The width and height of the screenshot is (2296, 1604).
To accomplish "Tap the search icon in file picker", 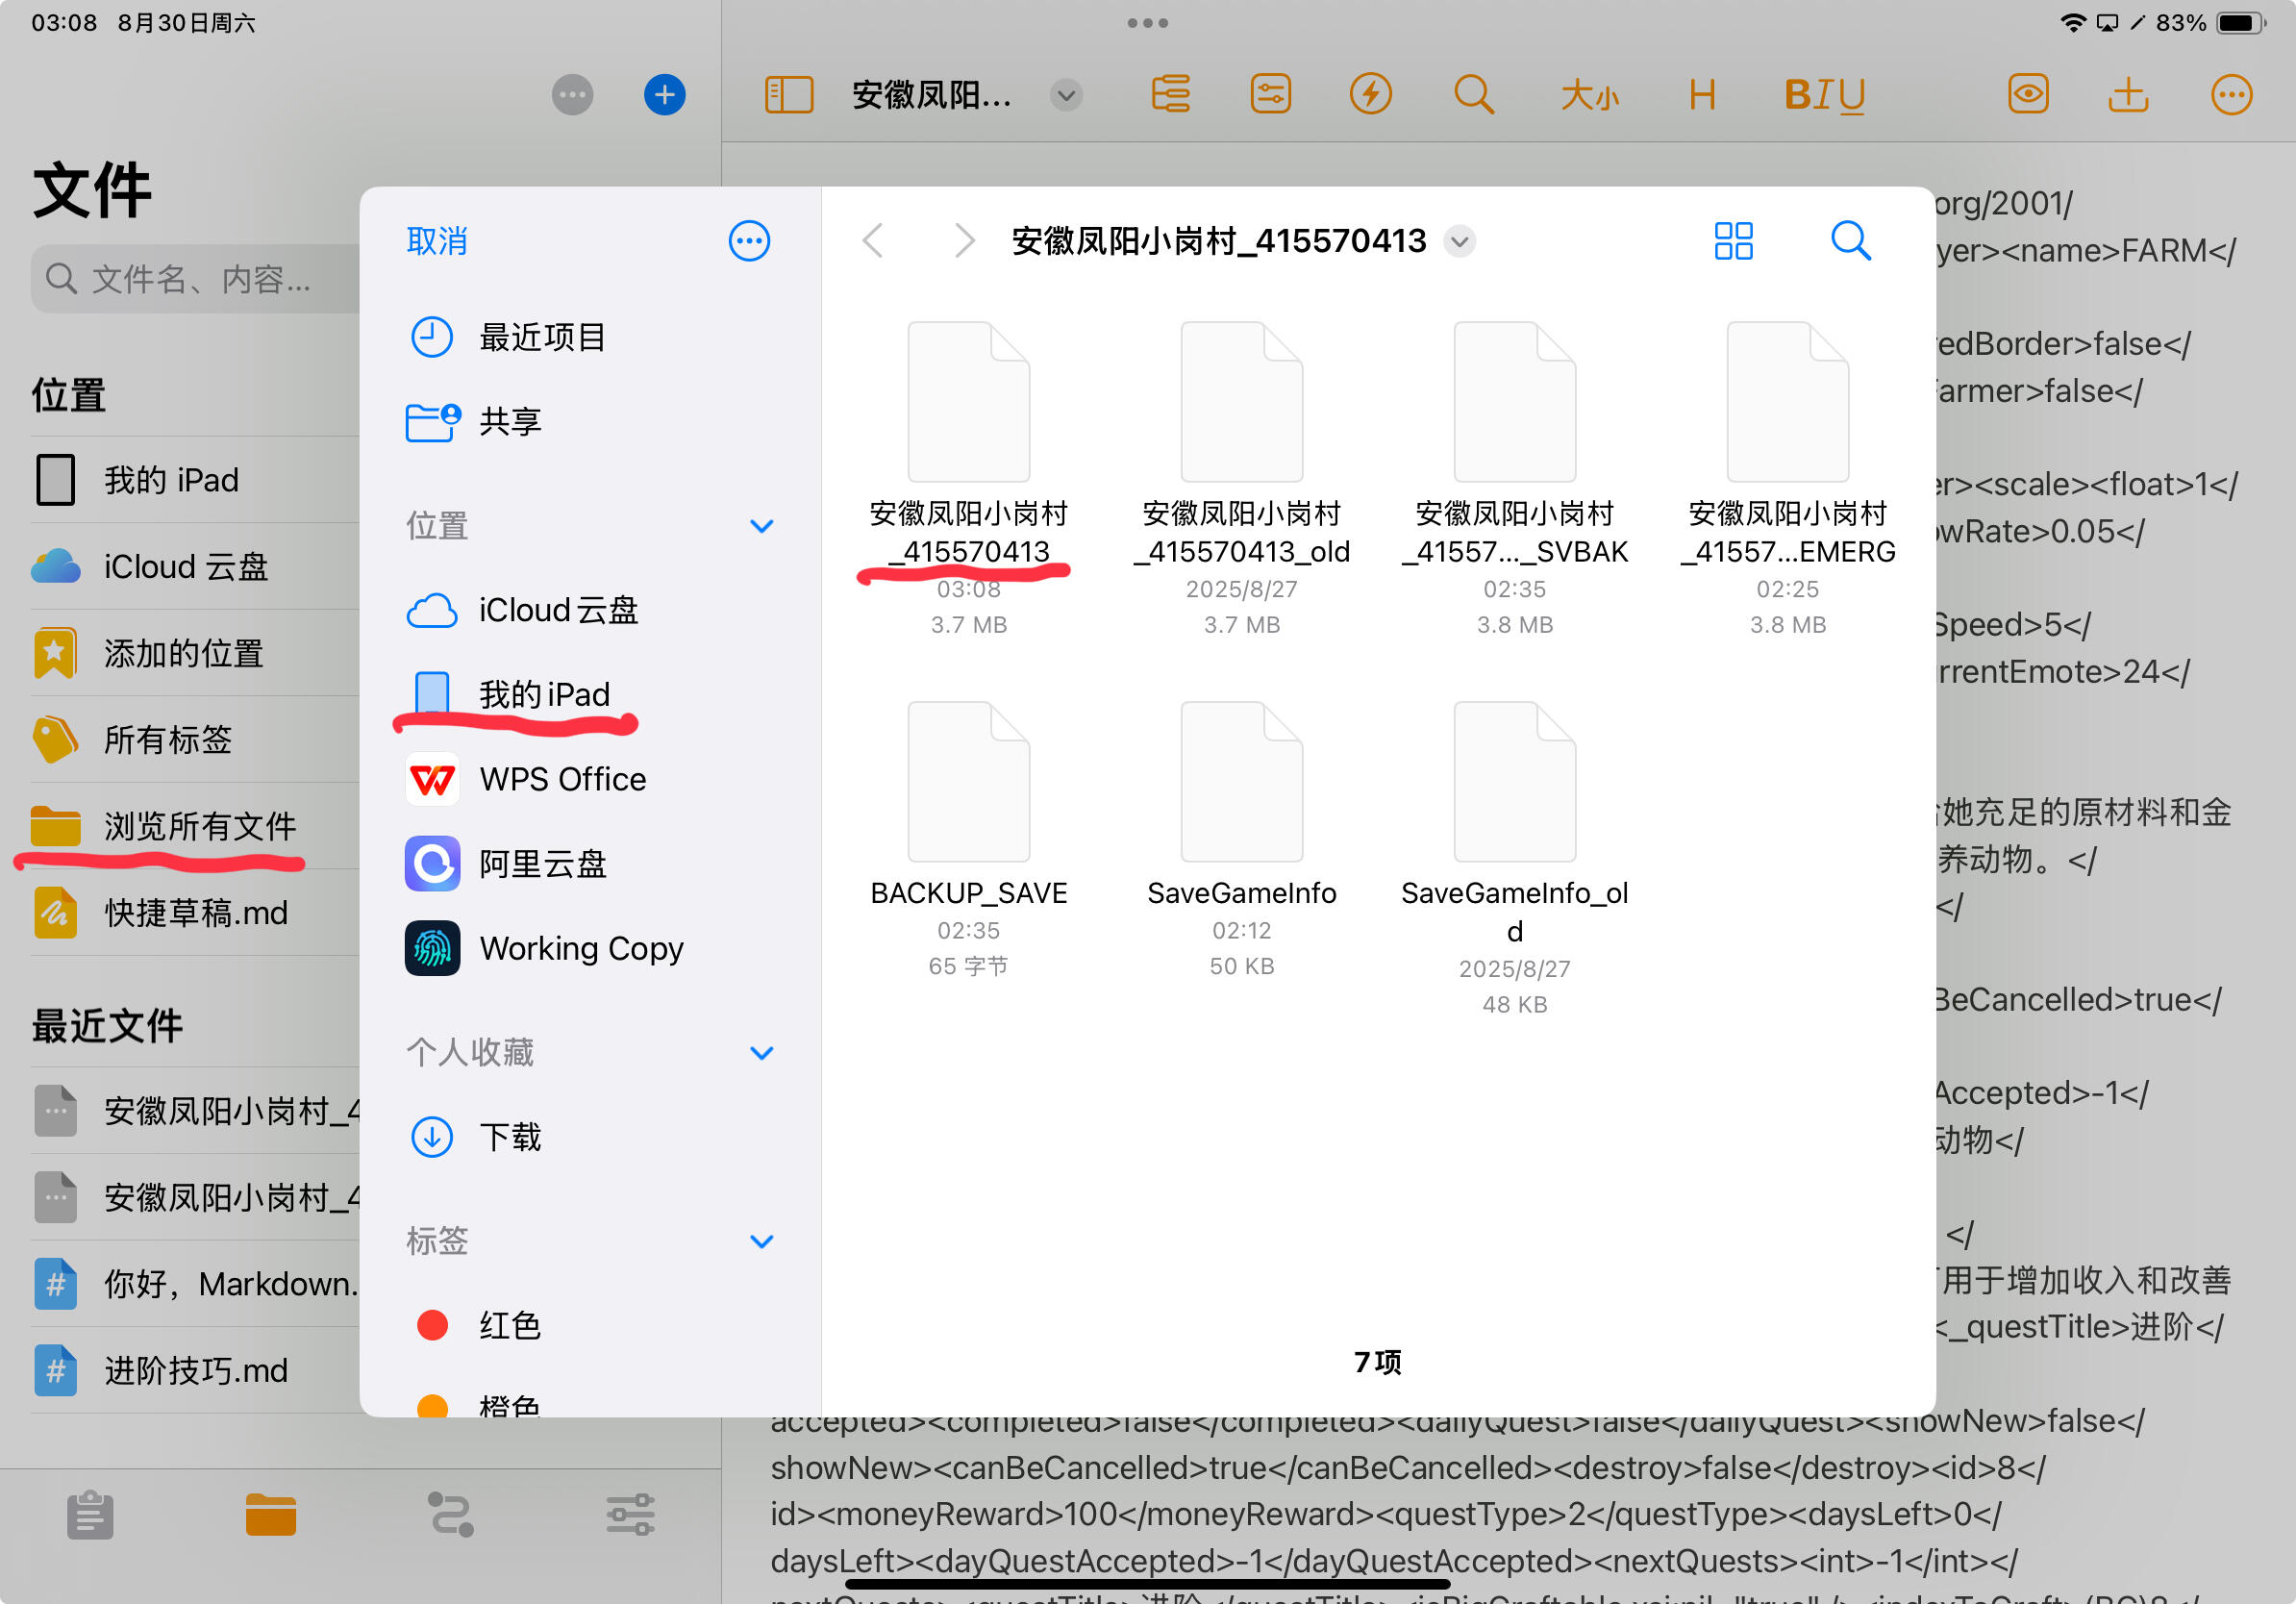I will [x=1850, y=241].
